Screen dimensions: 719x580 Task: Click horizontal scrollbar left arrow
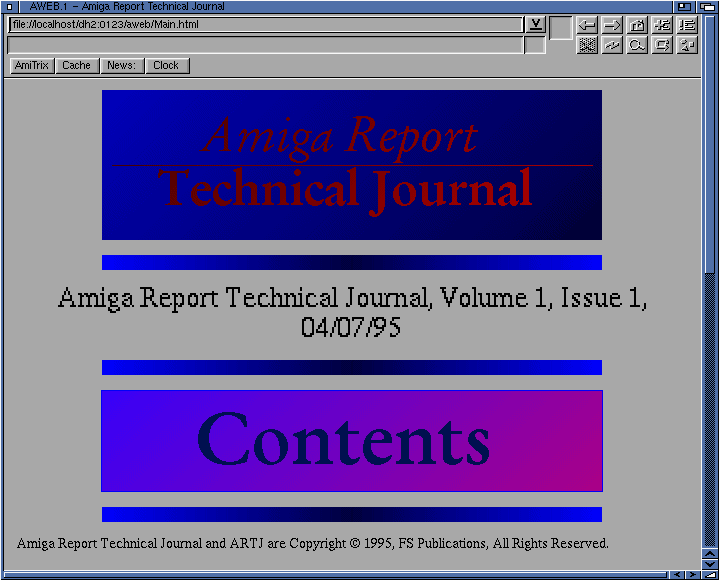676,575
